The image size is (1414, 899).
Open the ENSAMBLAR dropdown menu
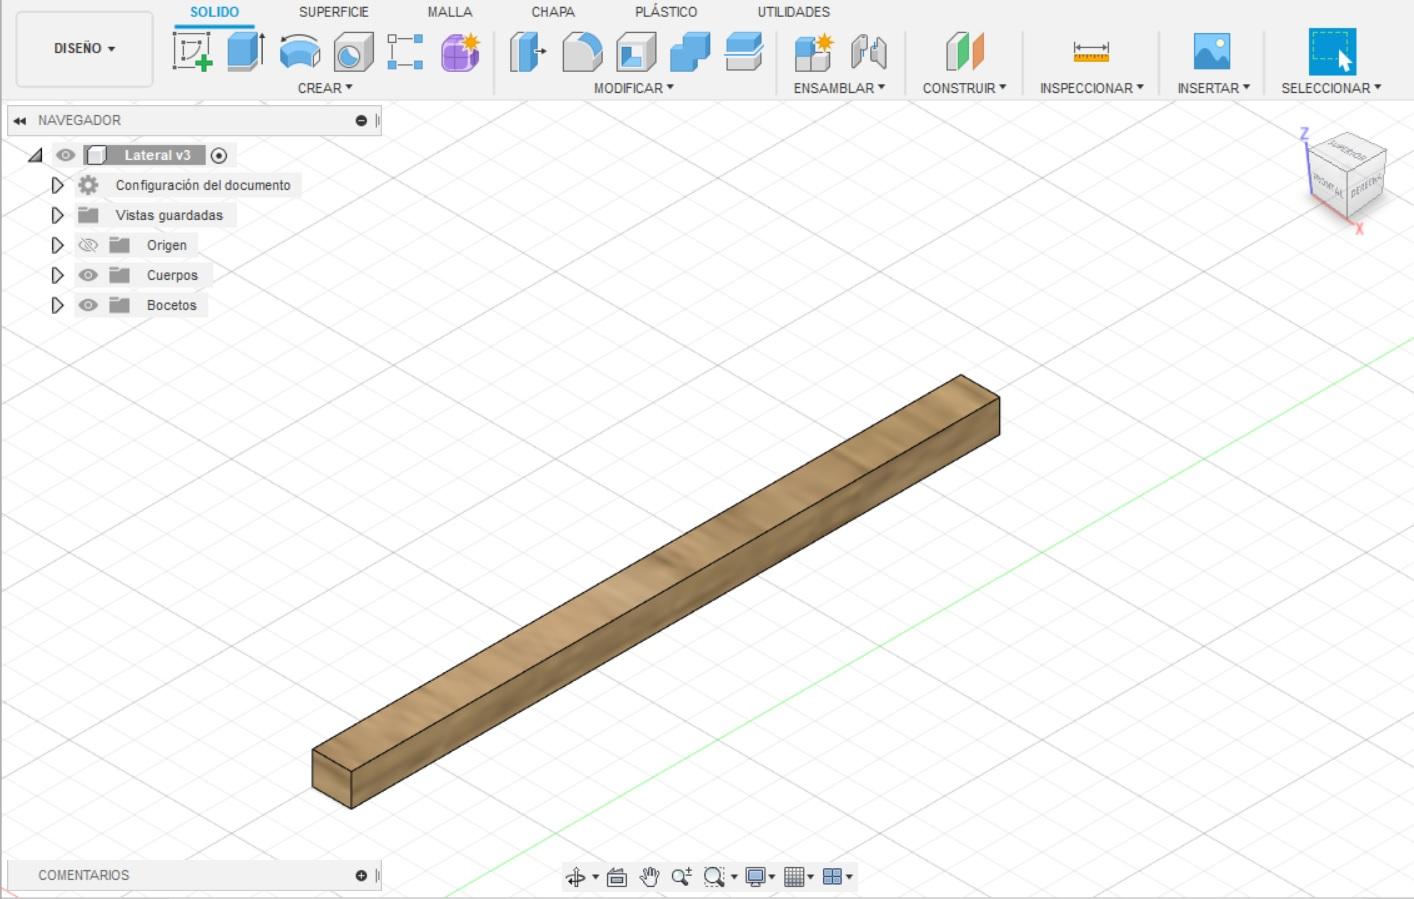839,88
